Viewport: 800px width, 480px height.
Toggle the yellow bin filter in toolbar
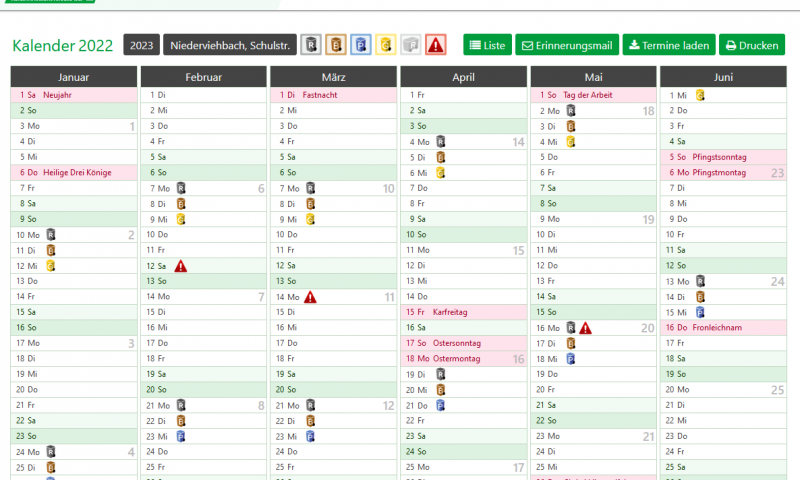pos(386,45)
